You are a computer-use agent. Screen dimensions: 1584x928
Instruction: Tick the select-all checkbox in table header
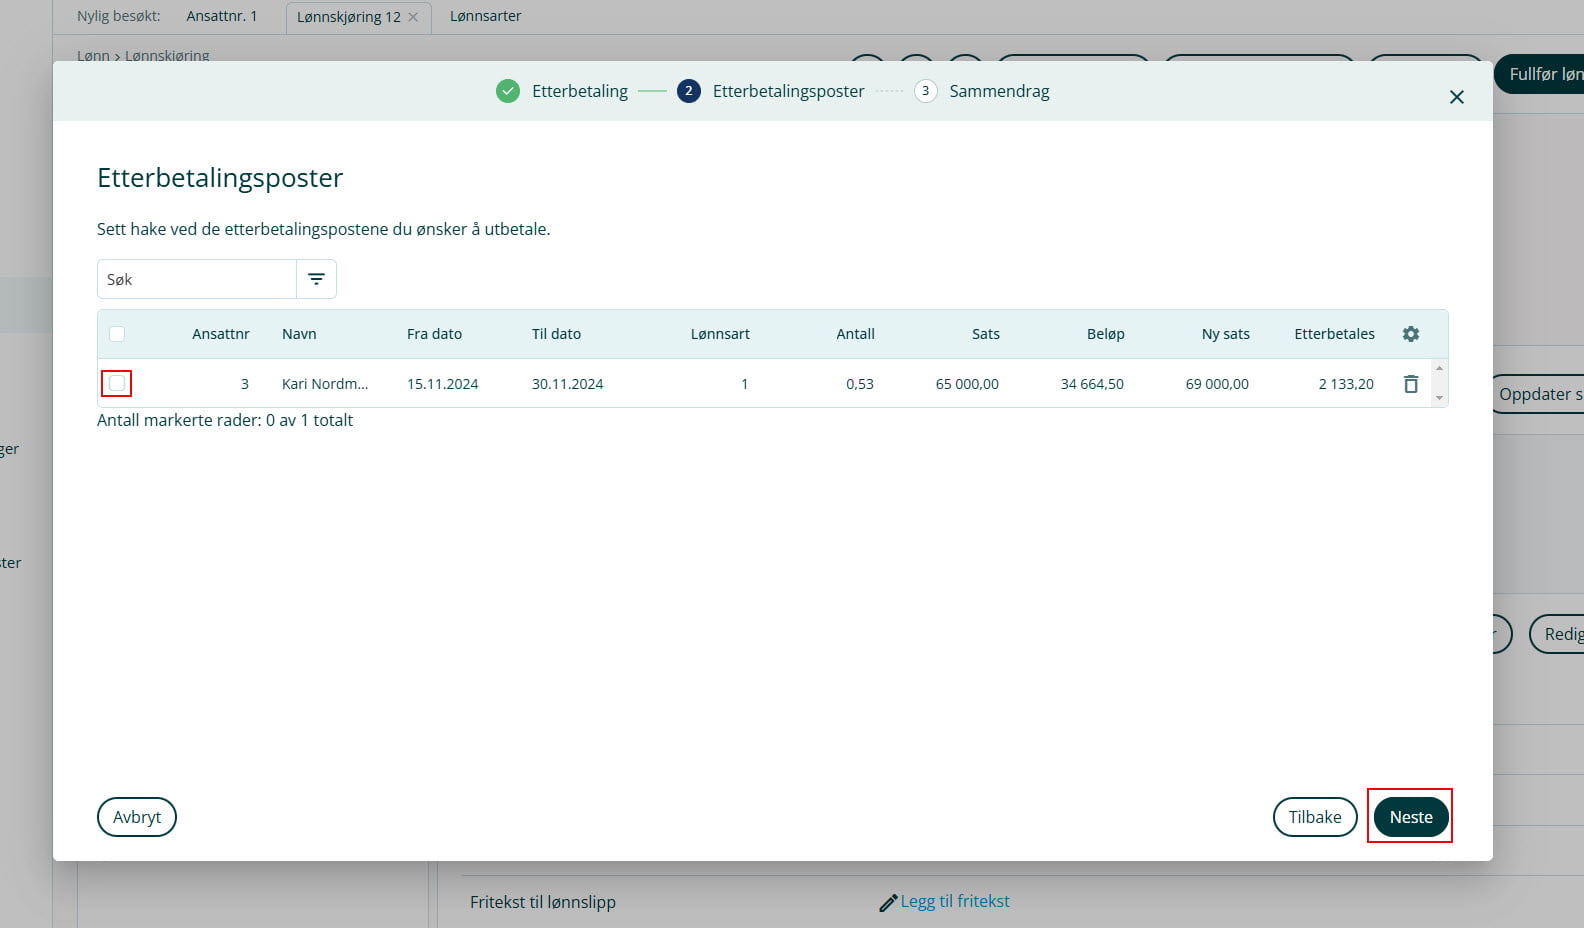click(117, 334)
